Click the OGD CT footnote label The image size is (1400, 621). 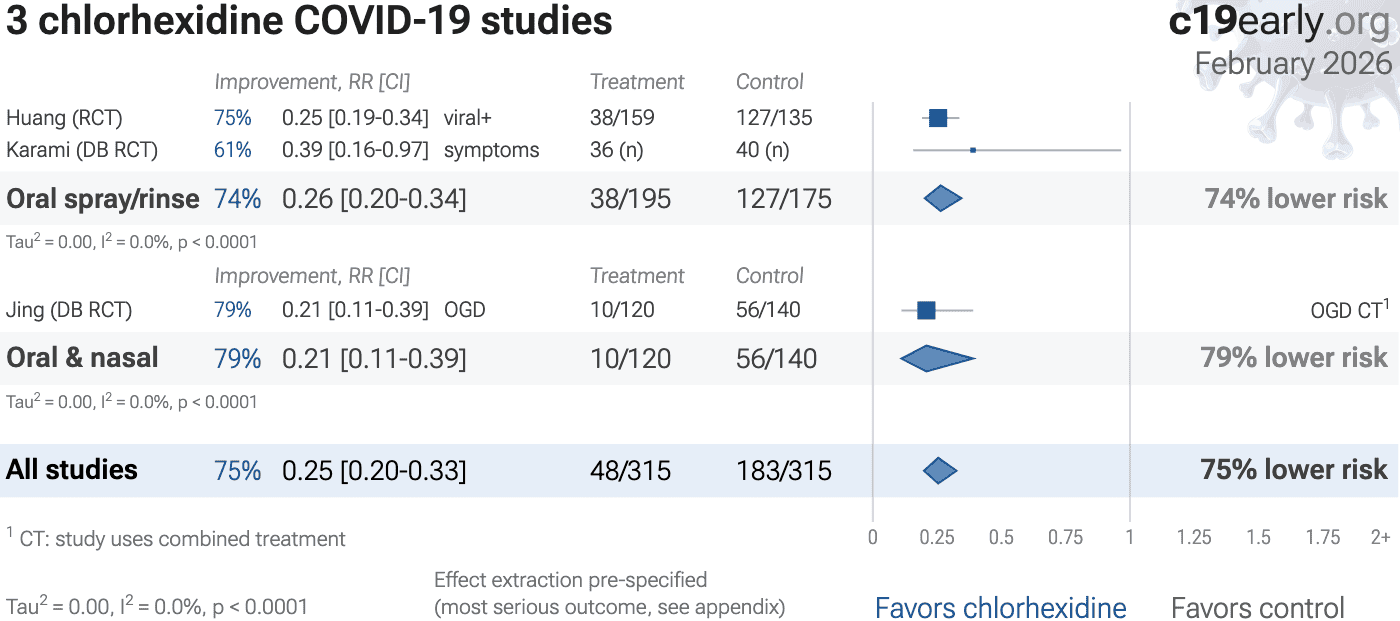[1349, 310]
